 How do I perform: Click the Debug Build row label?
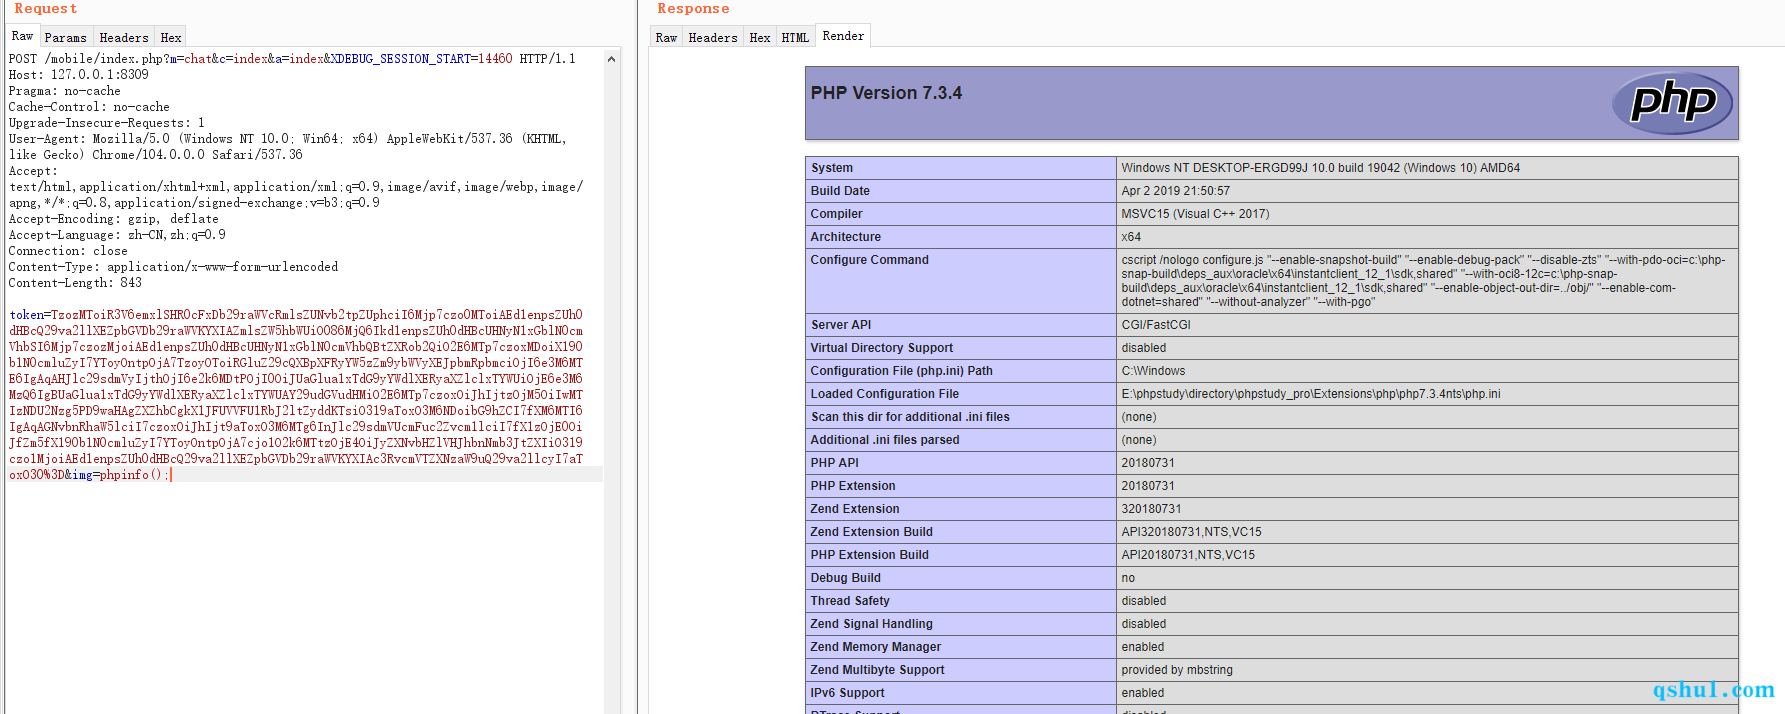click(846, 578)
